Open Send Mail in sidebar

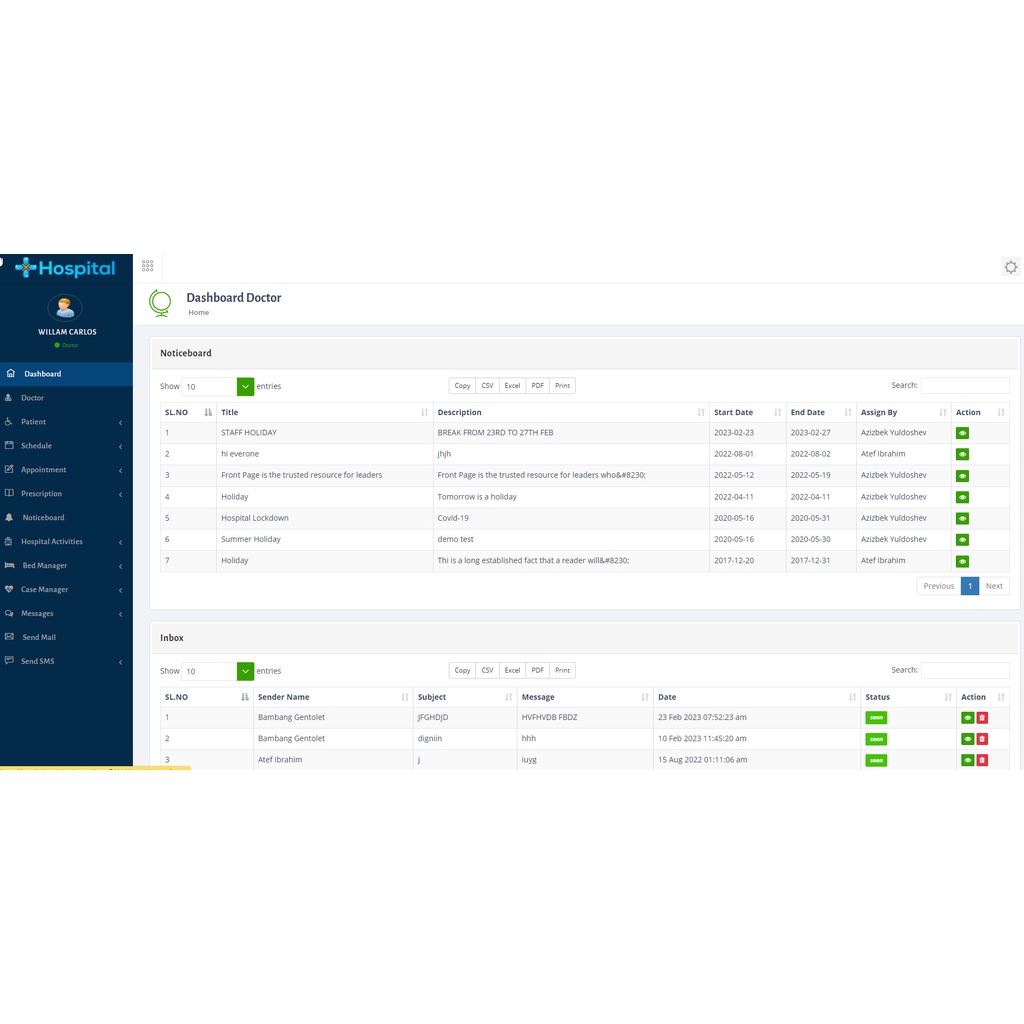coord(40,637)
